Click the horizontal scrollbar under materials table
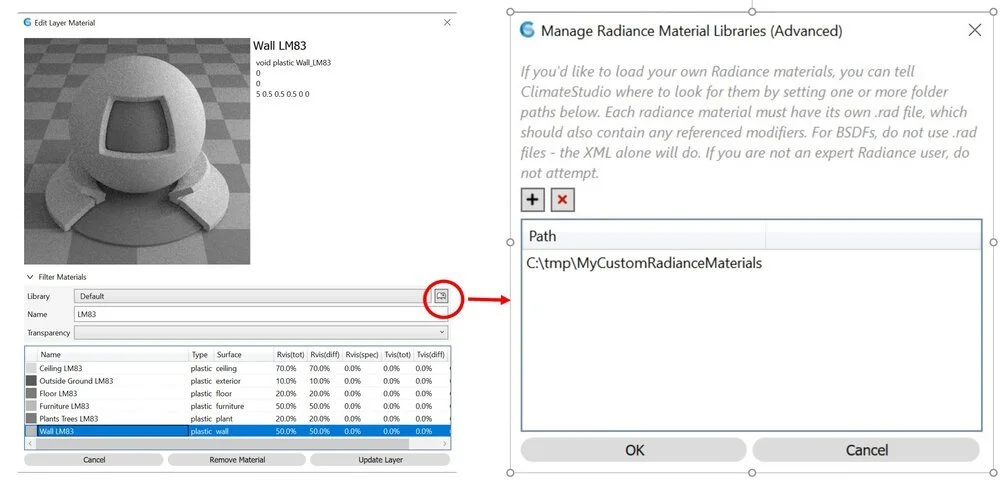 coord(222,443)
